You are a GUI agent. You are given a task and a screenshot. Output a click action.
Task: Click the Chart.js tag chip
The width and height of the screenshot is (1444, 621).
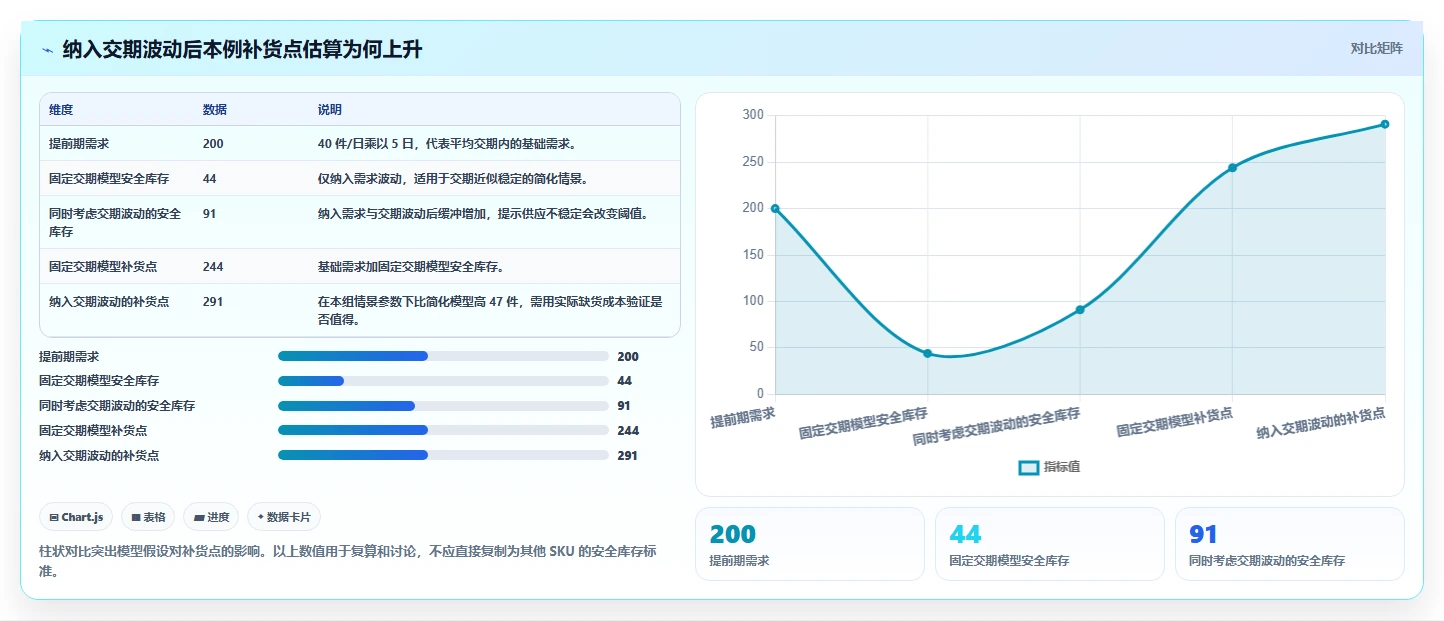(x=77, y=517)
